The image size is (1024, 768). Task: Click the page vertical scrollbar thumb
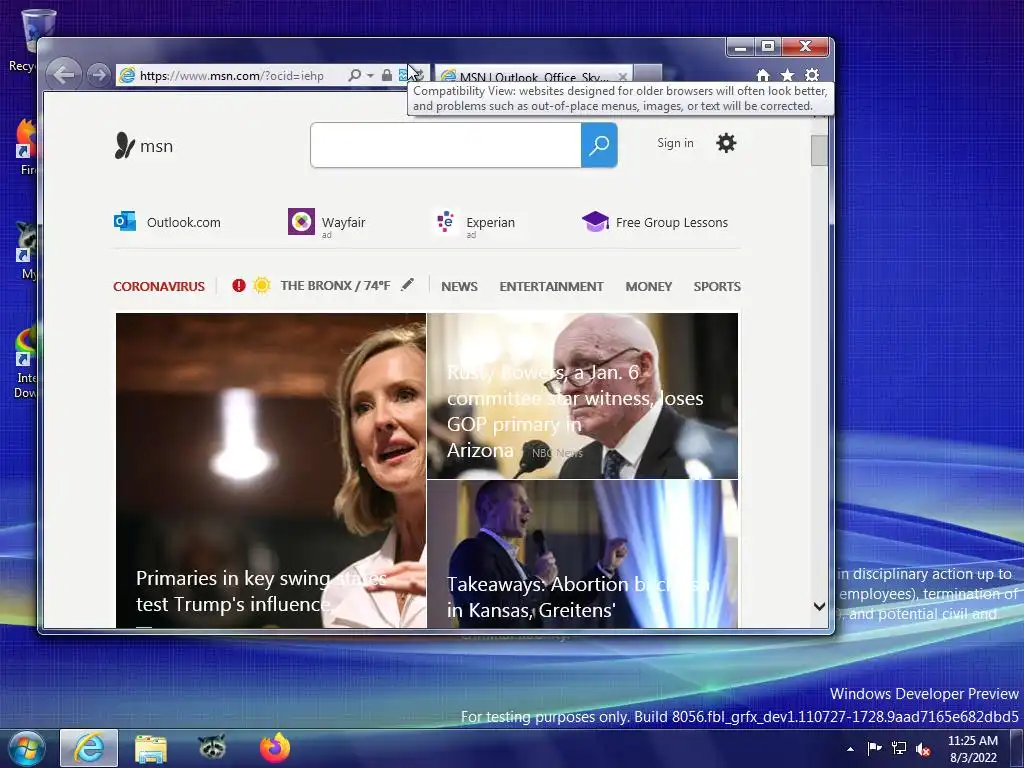click(819, 150)
